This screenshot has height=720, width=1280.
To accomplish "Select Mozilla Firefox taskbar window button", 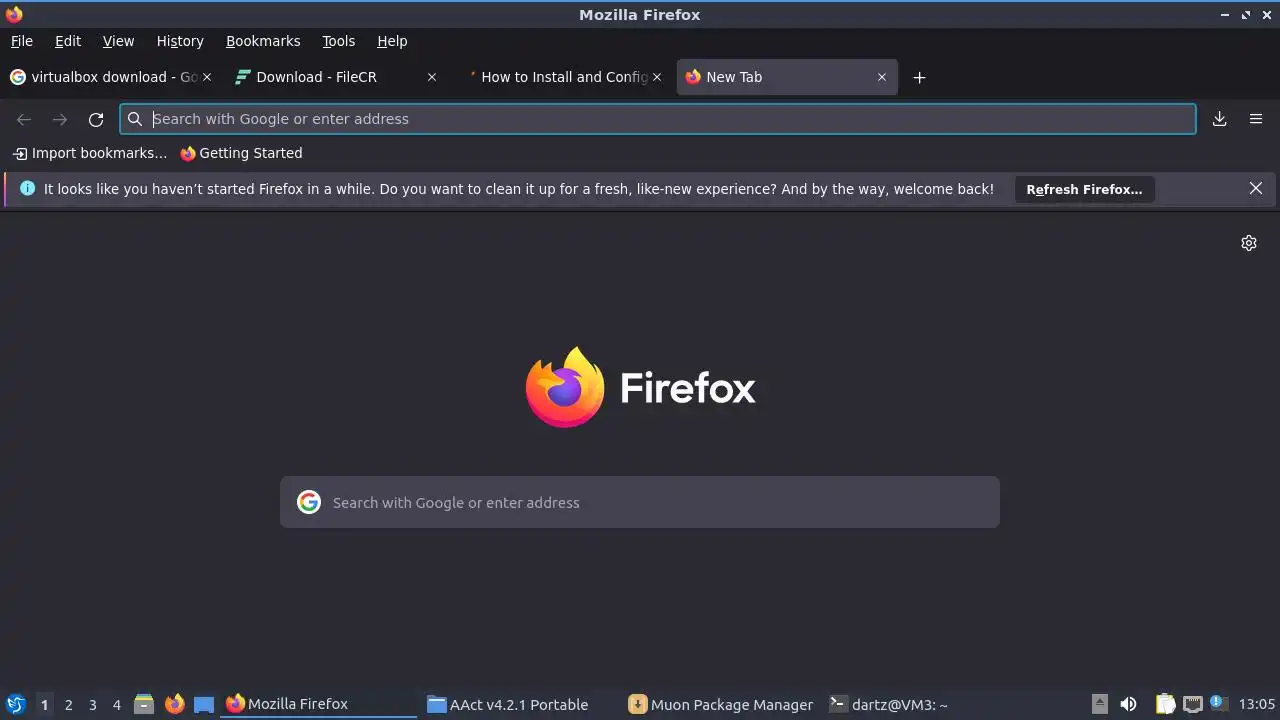I will click(319, 704).
